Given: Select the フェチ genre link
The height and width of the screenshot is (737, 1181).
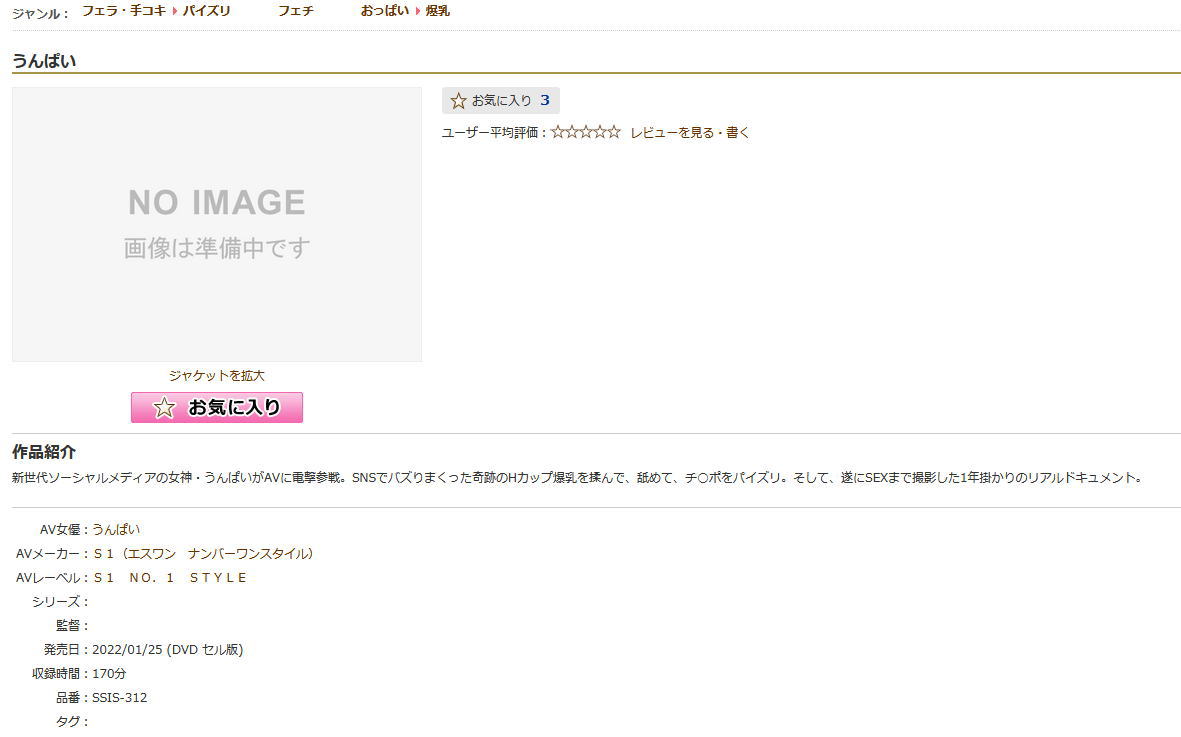Looking at the screenshot, I should (x=295, y=11).
